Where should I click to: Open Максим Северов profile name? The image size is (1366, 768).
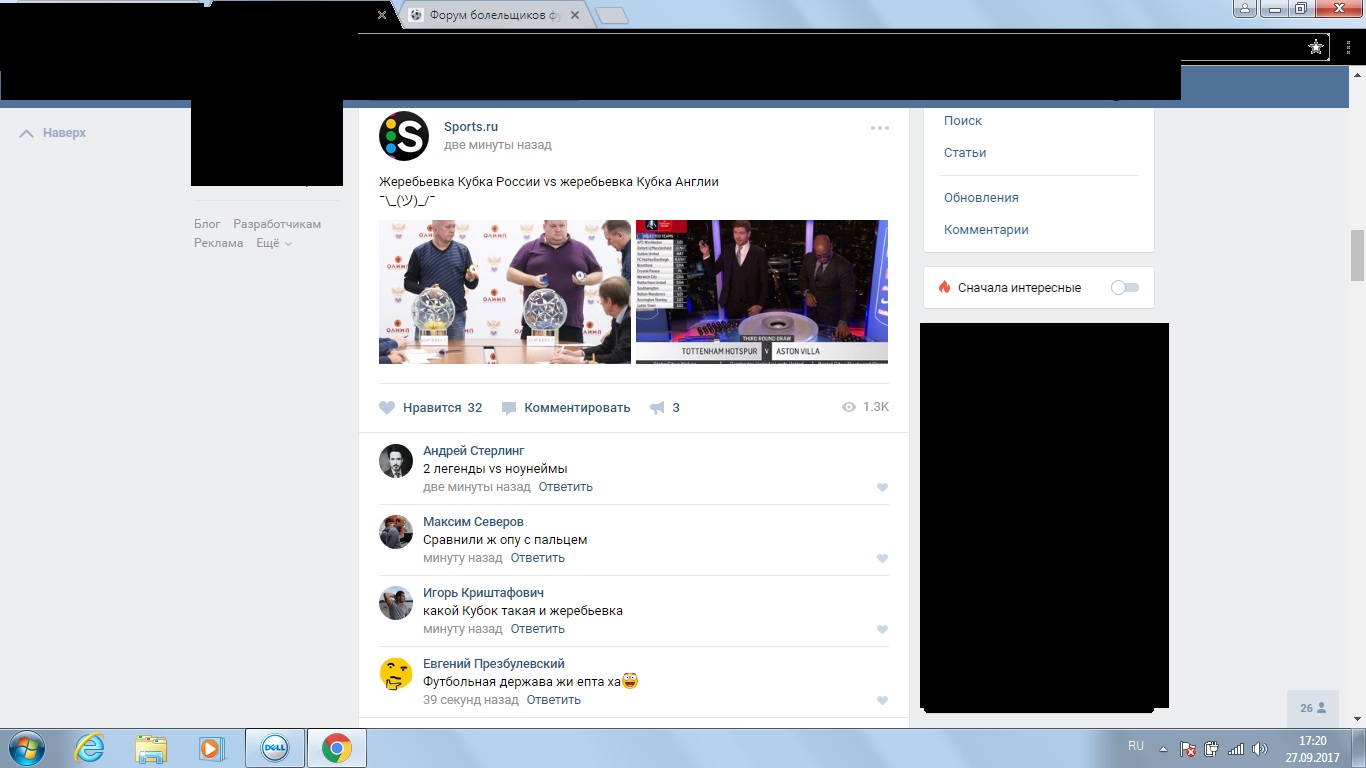473,522
